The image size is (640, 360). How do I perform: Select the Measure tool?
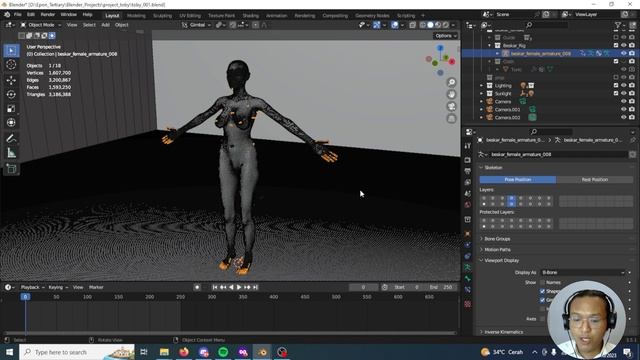(x=11, y=153)
